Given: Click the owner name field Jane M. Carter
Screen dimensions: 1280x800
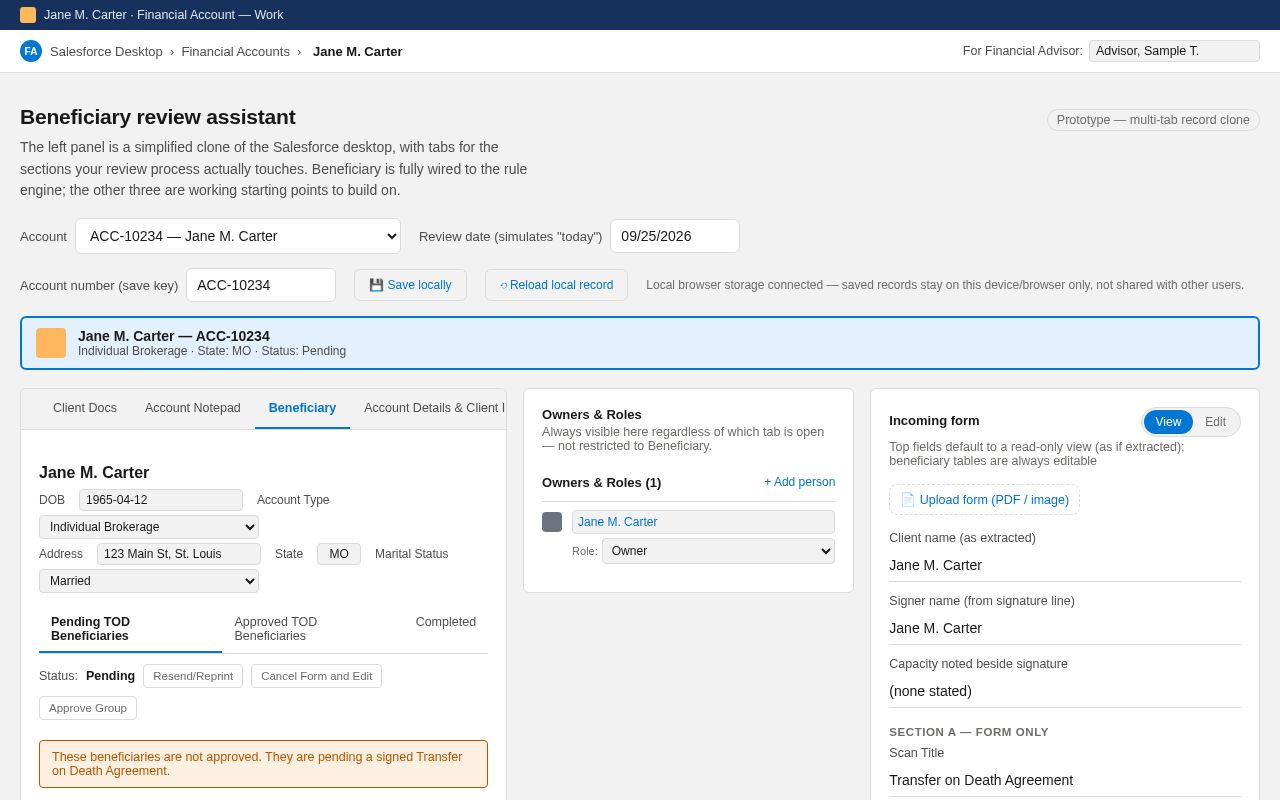Looking at the screenshot, I should [703, 522].
